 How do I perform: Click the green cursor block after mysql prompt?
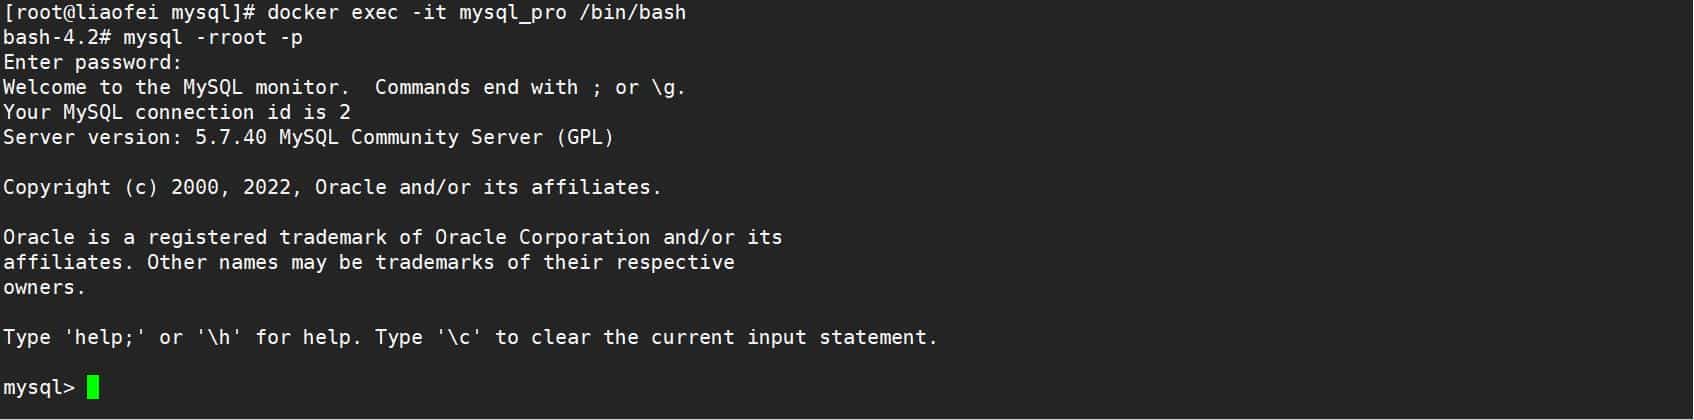tap(93, 387)
